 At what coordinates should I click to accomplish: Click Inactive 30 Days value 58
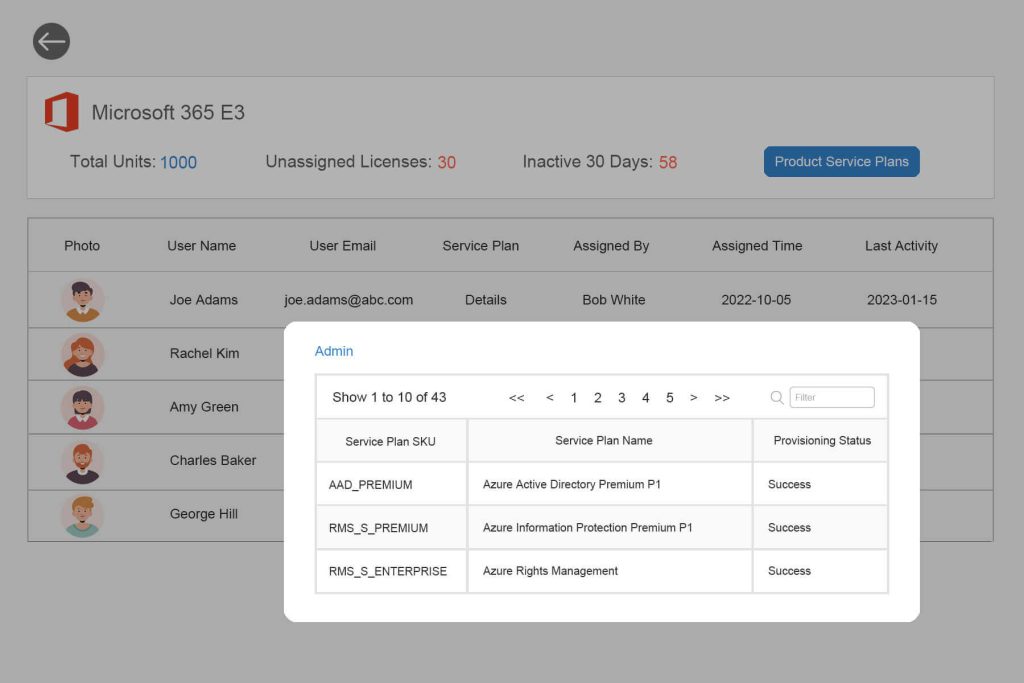668,162
